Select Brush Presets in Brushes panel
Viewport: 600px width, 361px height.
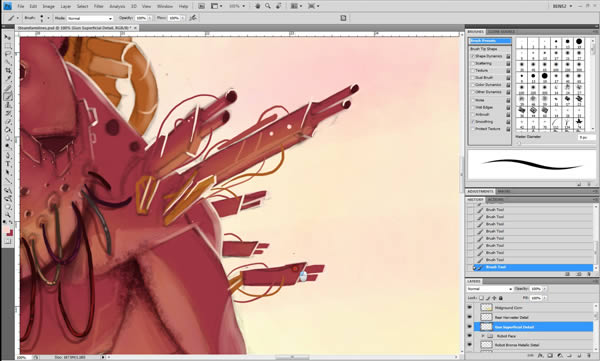[x=490, y=41]
